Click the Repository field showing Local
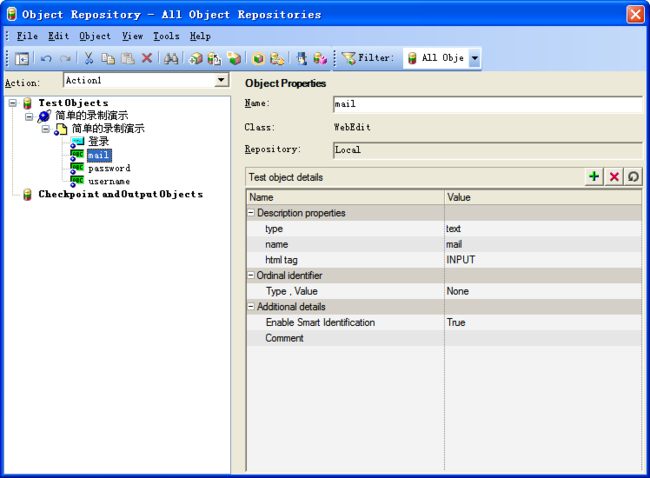Viewport: 650px width, 478px height. point(488,150)
